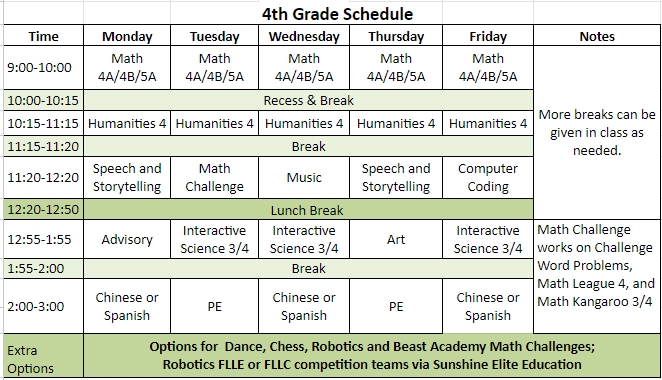Click Tuesday's PE cell
Image resolution: width=662 pixels, height=380 pixels.
coord(214,307)
